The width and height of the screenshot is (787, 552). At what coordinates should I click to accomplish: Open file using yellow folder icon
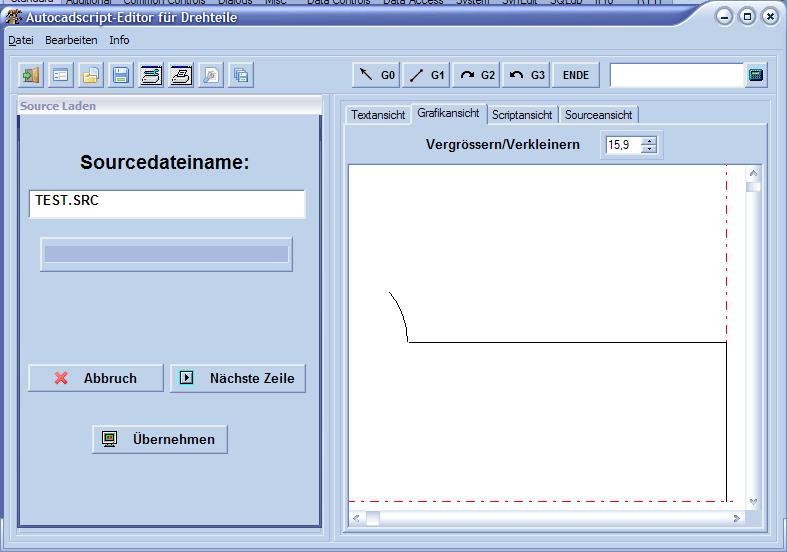91,75
